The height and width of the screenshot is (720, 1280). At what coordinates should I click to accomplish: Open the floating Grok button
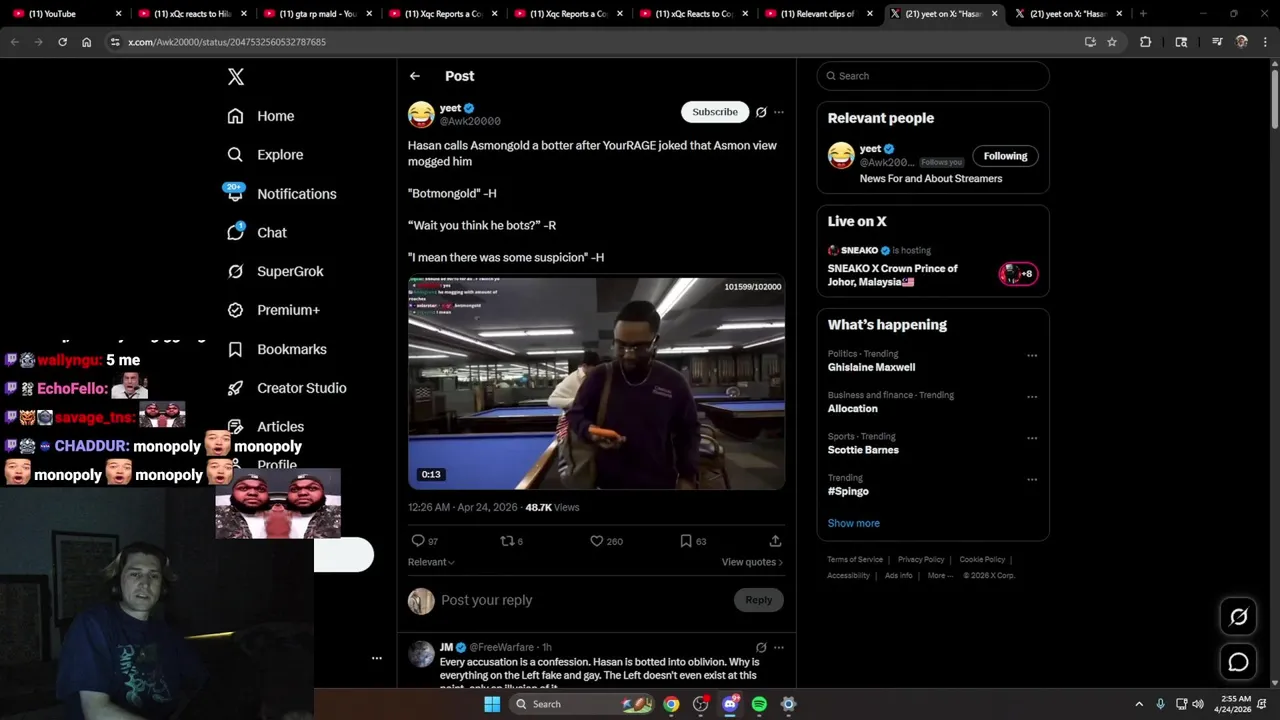pyautogui.click(x=1238, y=617)
